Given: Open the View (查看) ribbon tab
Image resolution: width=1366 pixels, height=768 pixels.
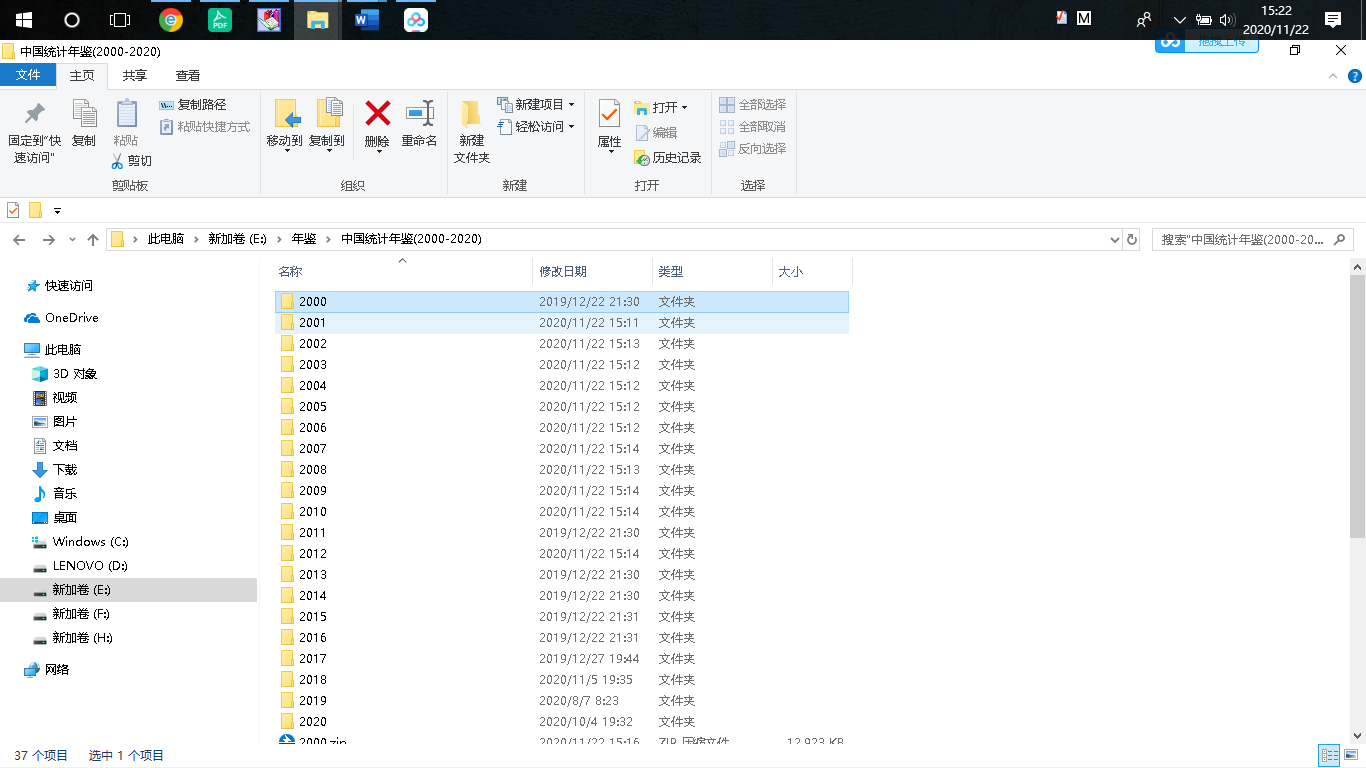Looking at the screenshot, I should click(187, 75).
